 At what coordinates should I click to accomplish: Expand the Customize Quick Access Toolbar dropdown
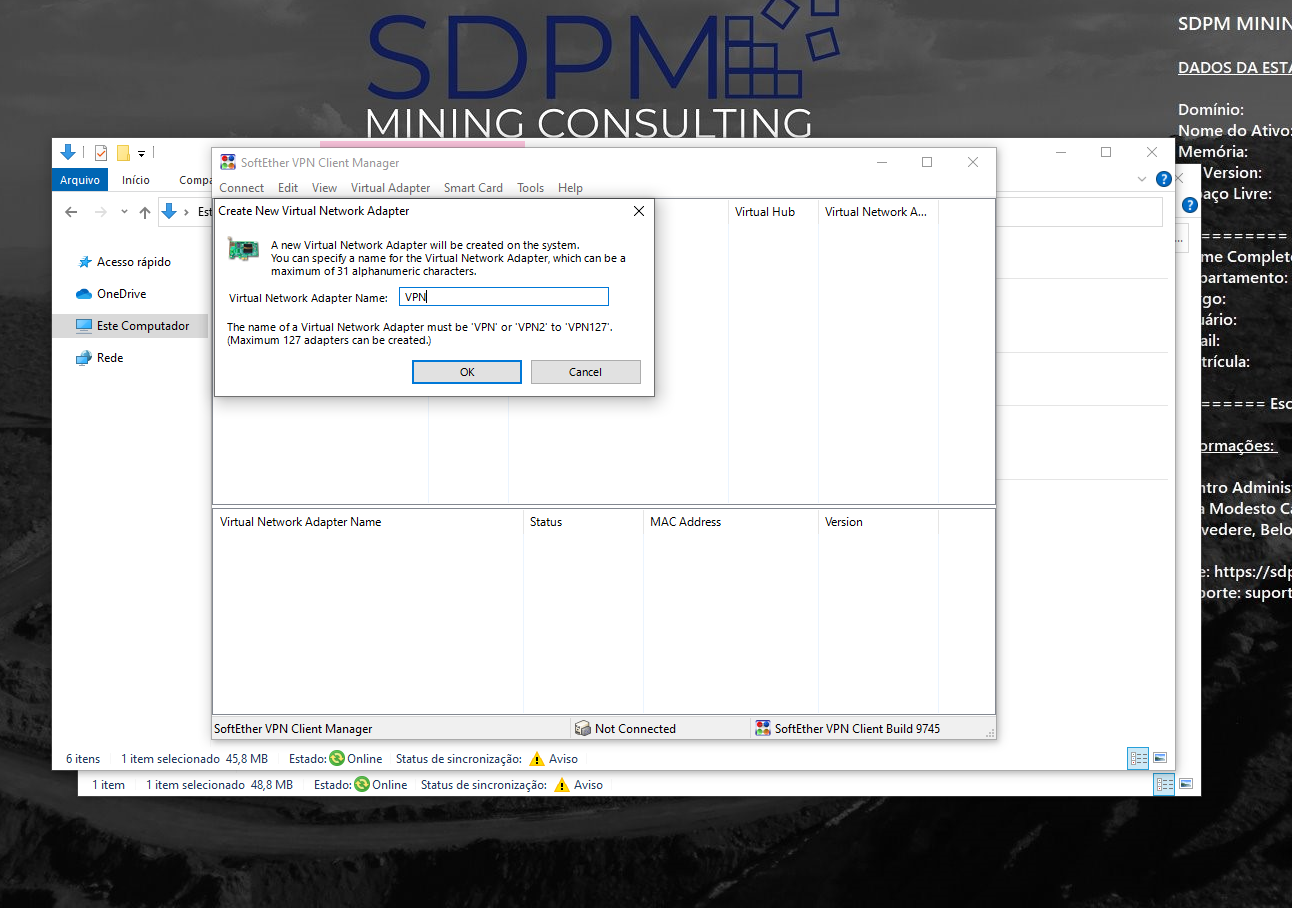coord(142,154)
